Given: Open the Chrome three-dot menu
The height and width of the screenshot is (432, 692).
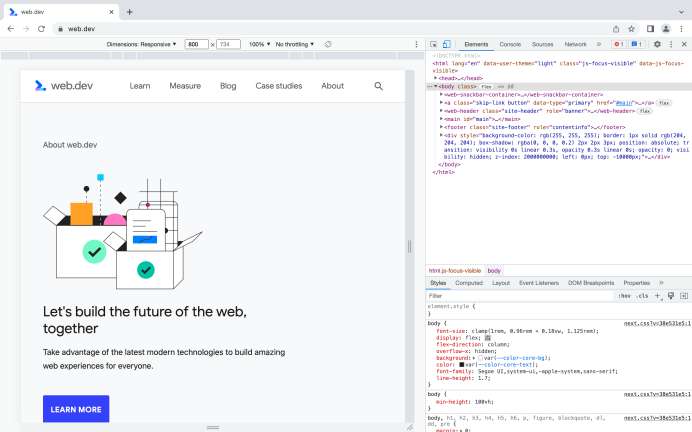Looking at the screenshot, I should pos(681,29).
